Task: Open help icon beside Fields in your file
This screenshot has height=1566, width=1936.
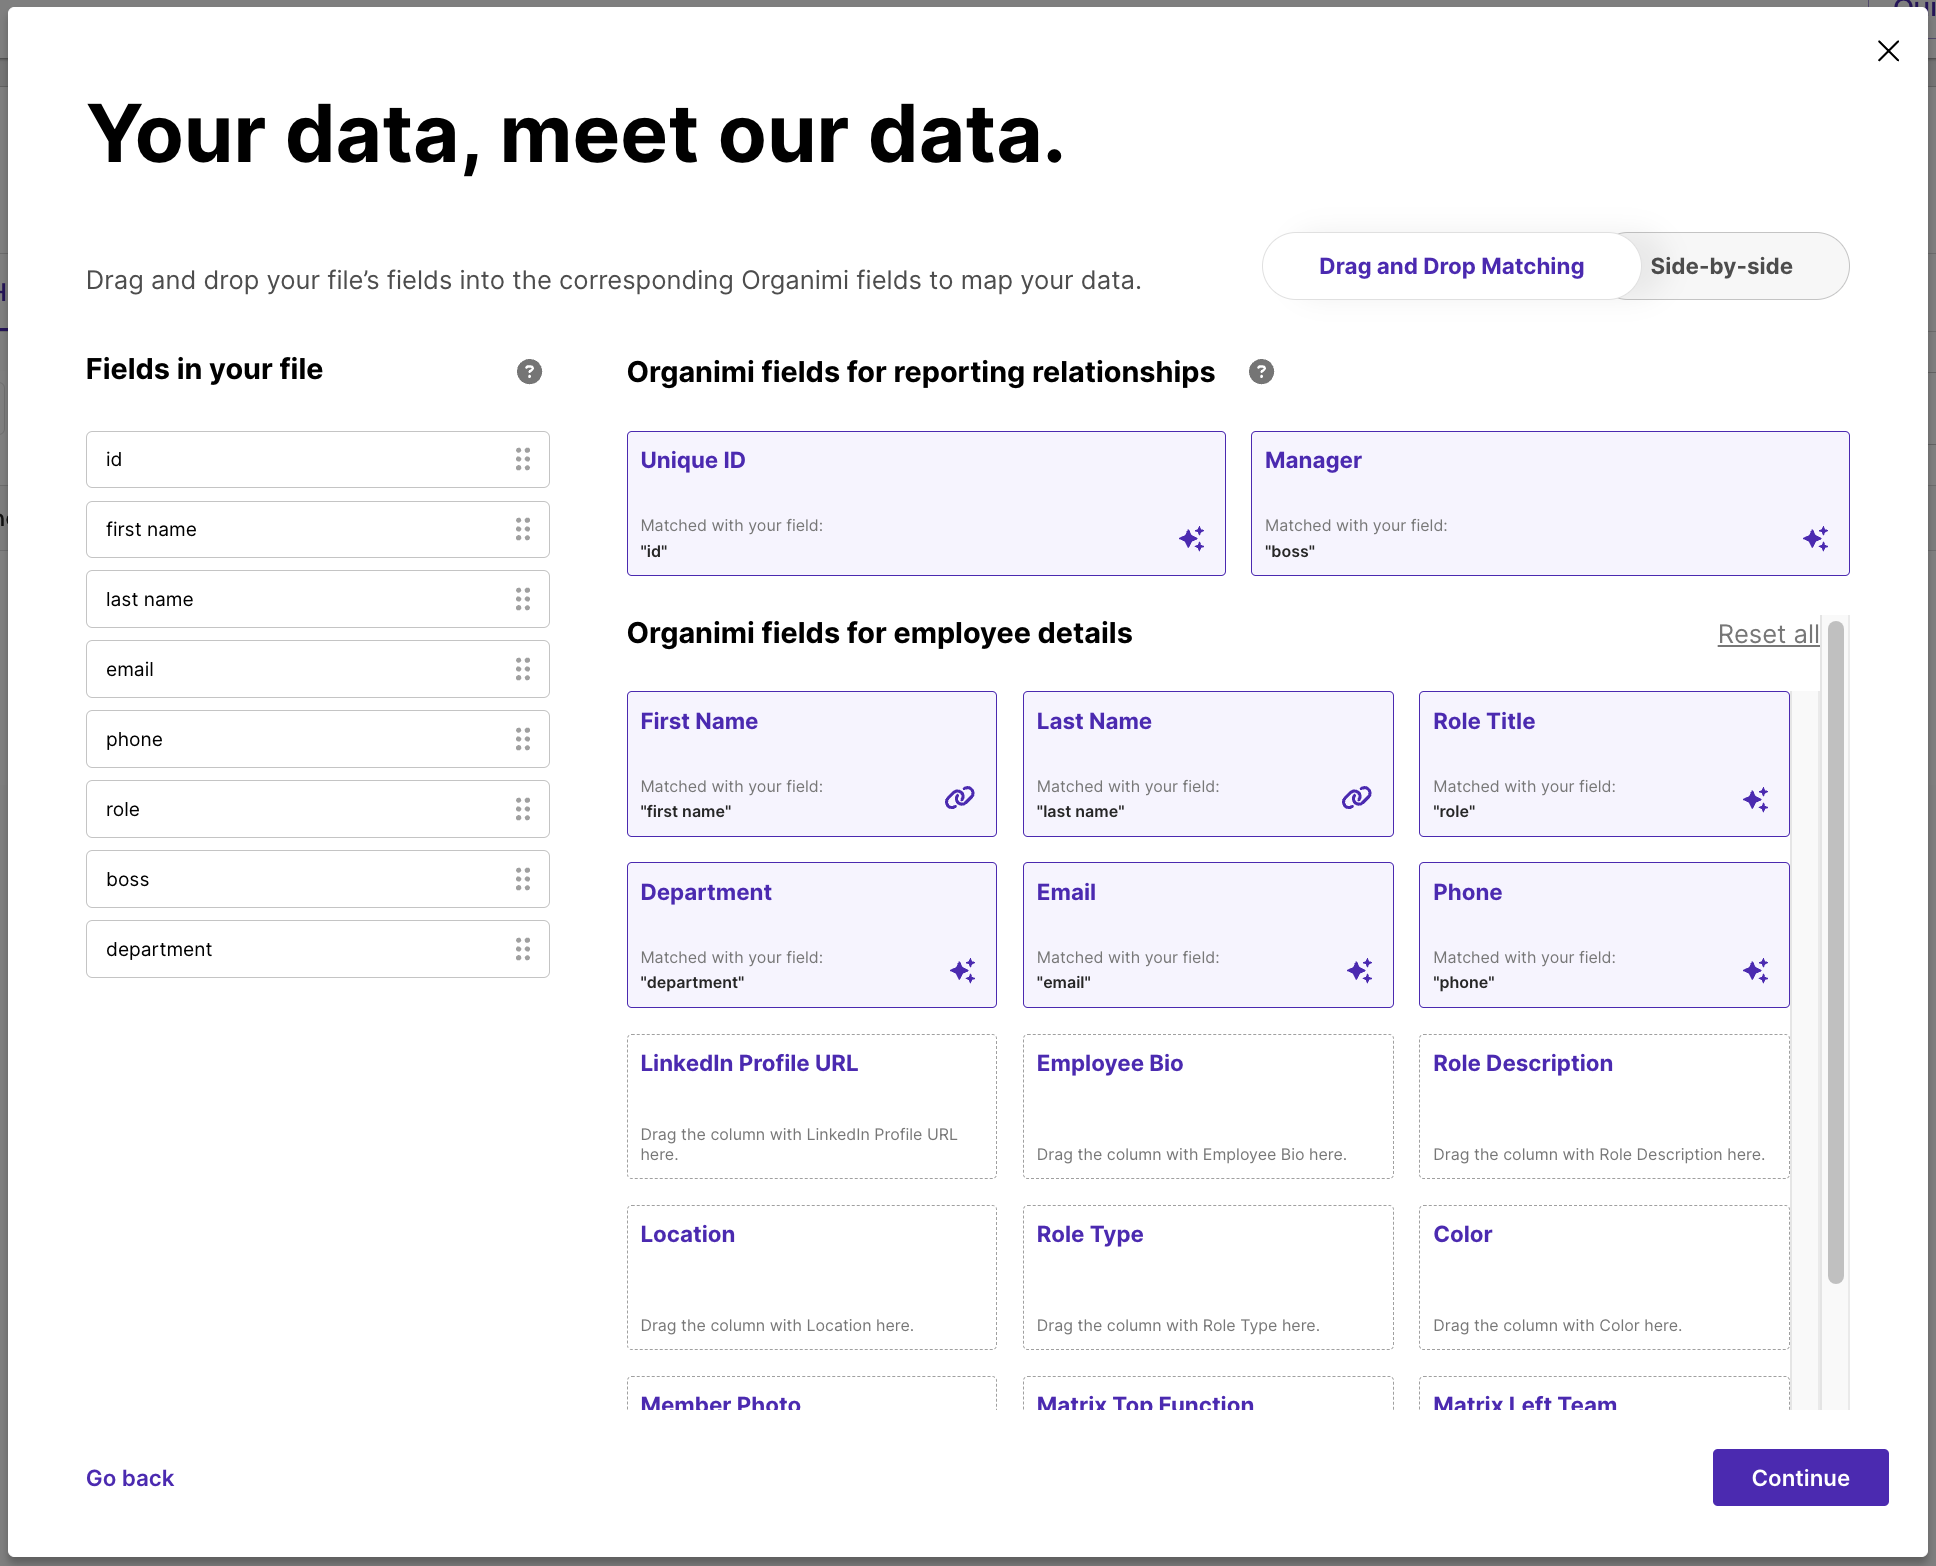Action: [x=529, y=372]
